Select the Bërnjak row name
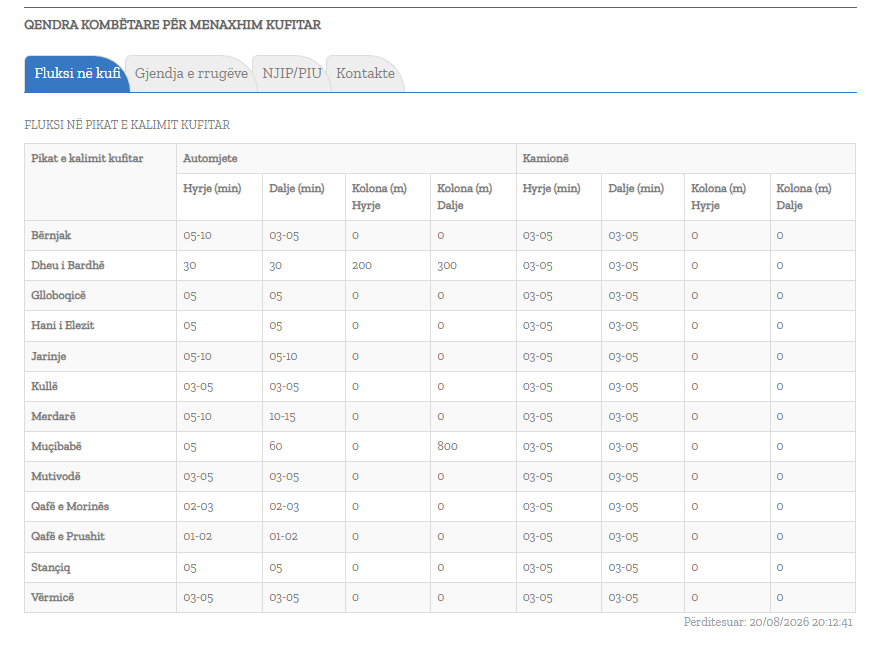874x652 pixels. tap(51, 235)
